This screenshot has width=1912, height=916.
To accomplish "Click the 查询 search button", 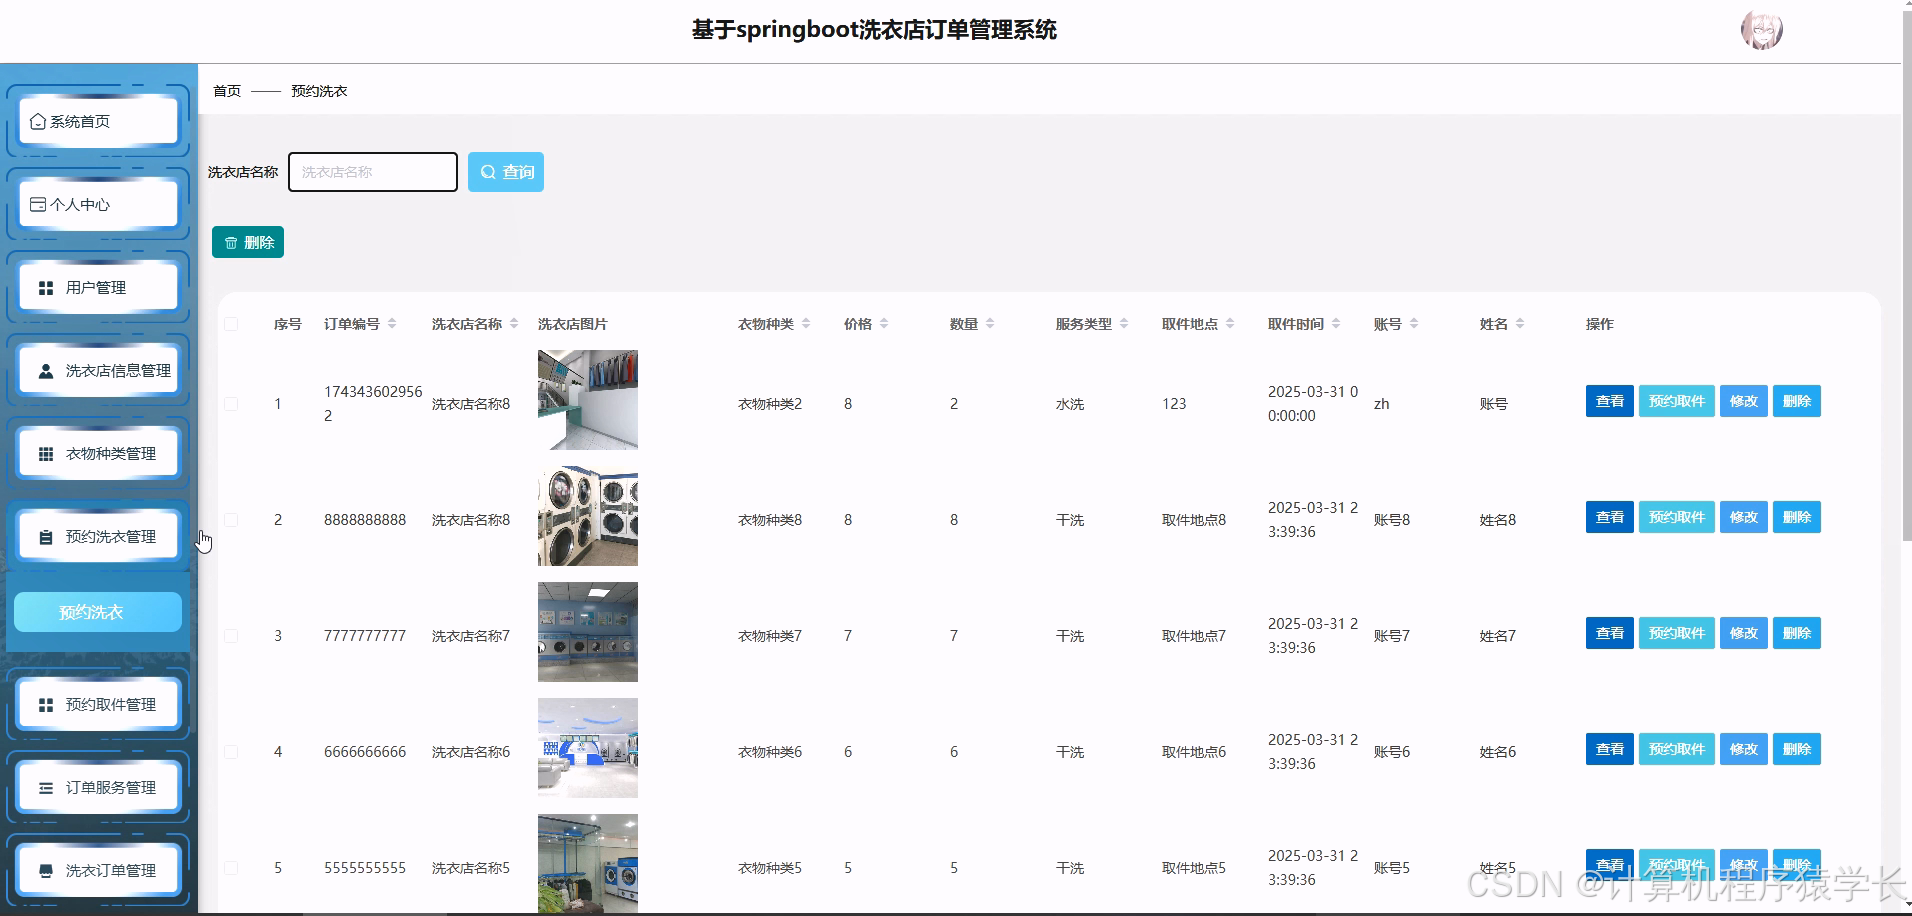I will (x=506, y=172).
